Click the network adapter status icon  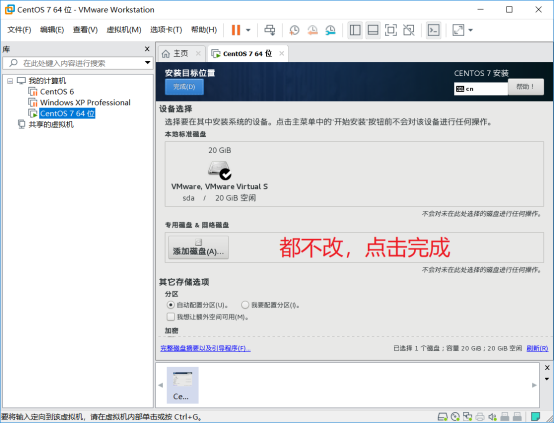click(x=467, y=417)
